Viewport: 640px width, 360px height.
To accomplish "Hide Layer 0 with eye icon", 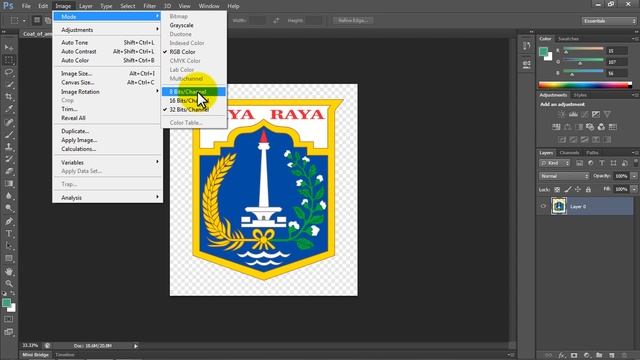I will coord(543,206).
